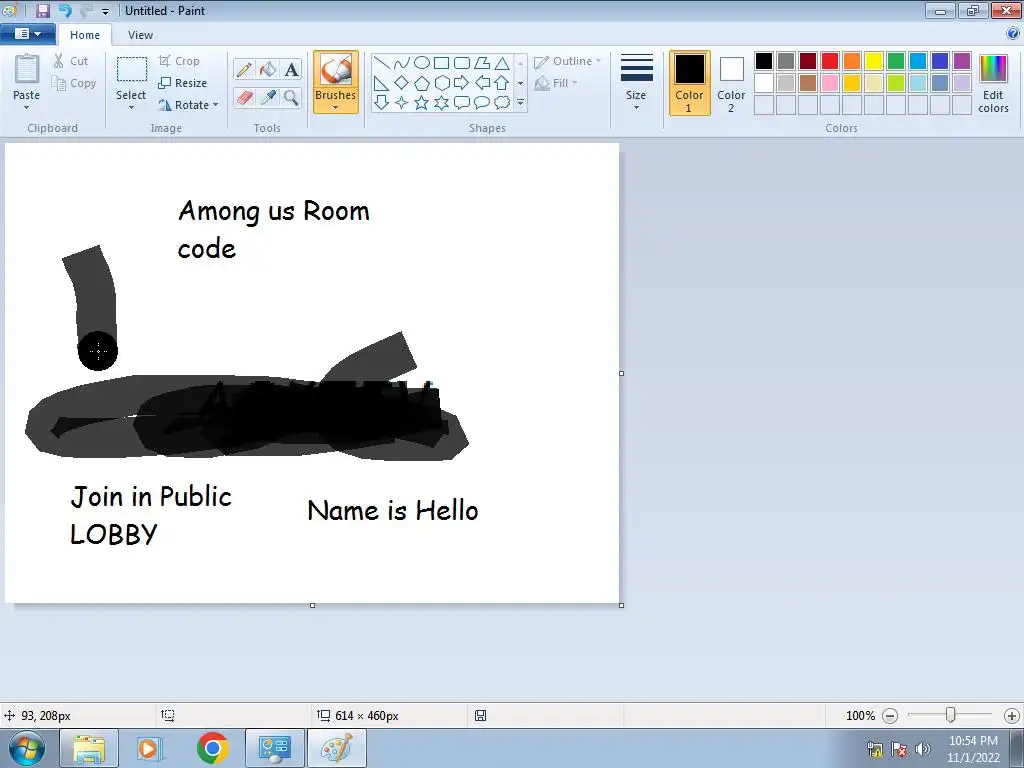Click the Resize button

tap(183, 83)
